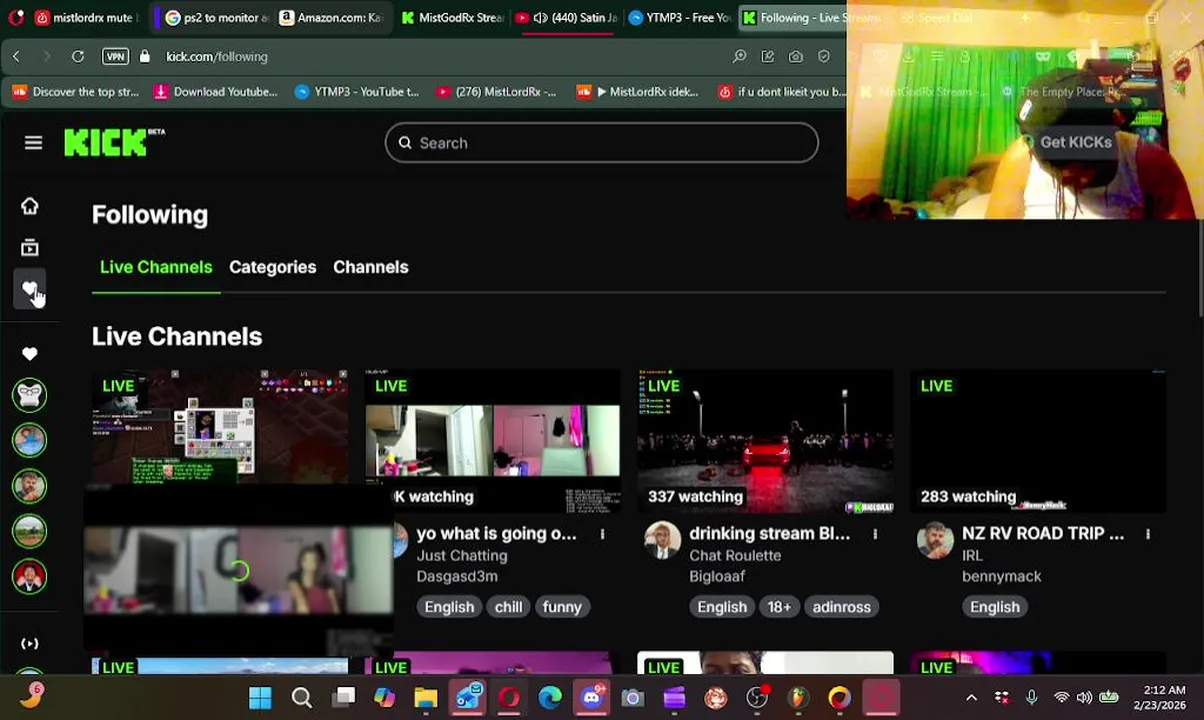Click 'NZ RV ROAD TRIP ...' title
The image size is (1204, 720).
click(1043, 534)
